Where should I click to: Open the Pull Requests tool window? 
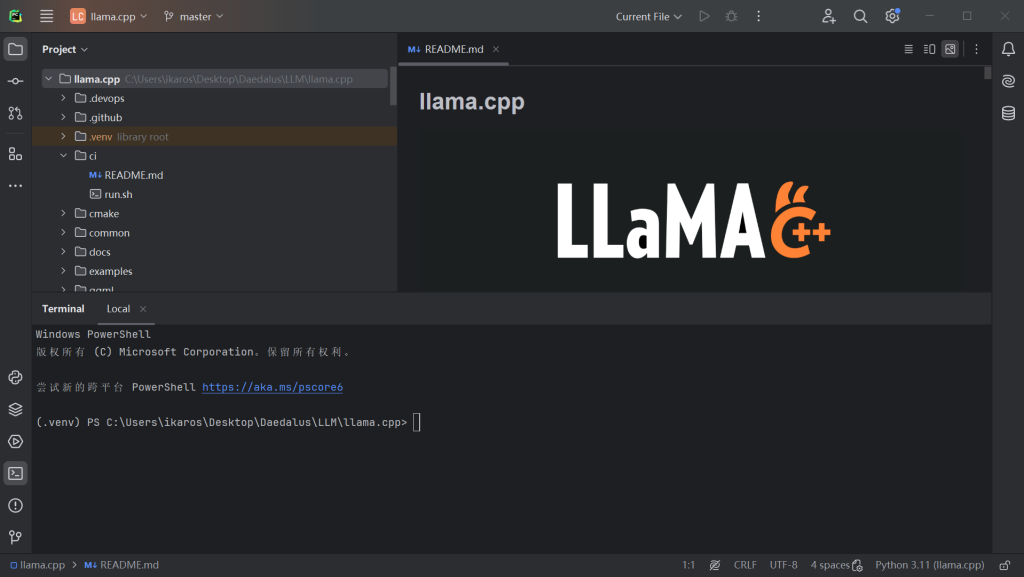point(16,113)
